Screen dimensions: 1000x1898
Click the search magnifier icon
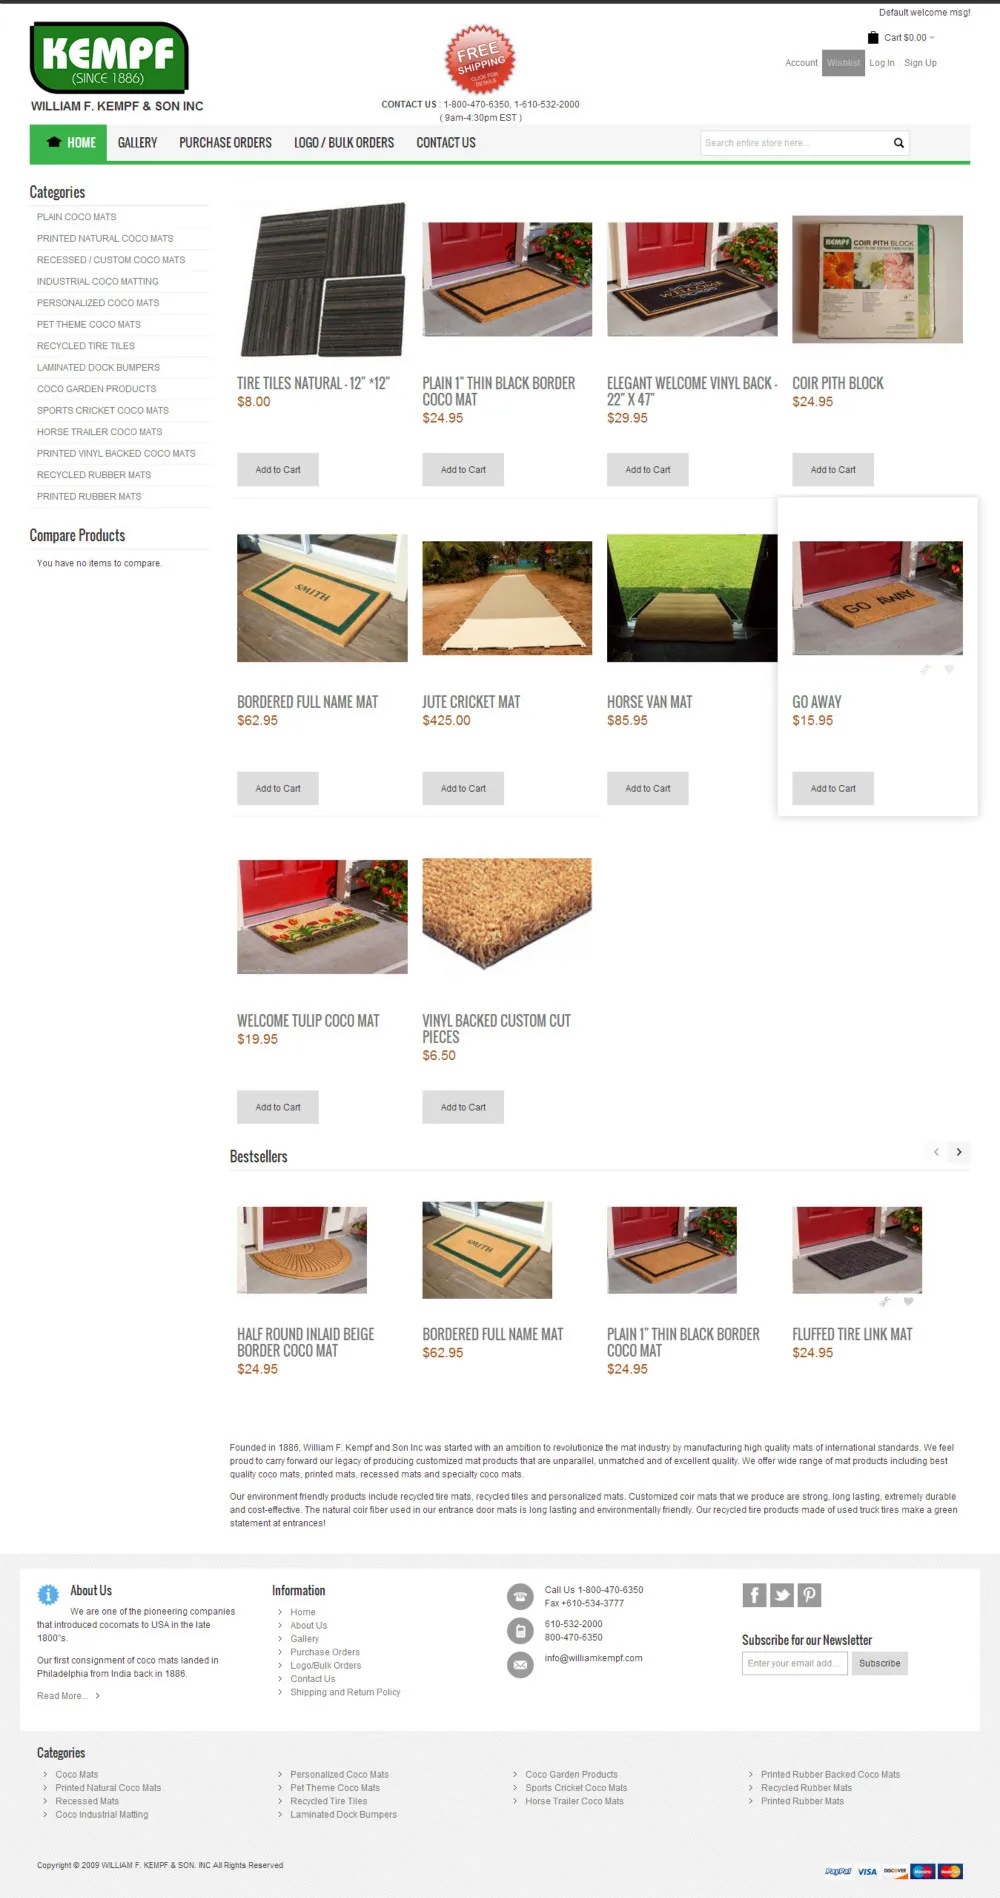coord(899,143)
